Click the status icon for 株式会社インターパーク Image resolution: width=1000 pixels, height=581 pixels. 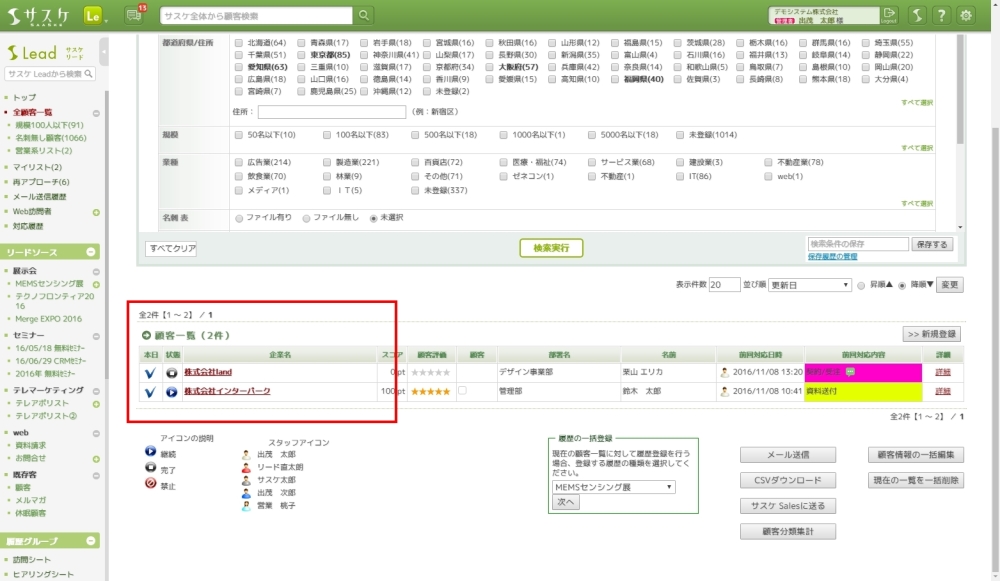(171, 391)
